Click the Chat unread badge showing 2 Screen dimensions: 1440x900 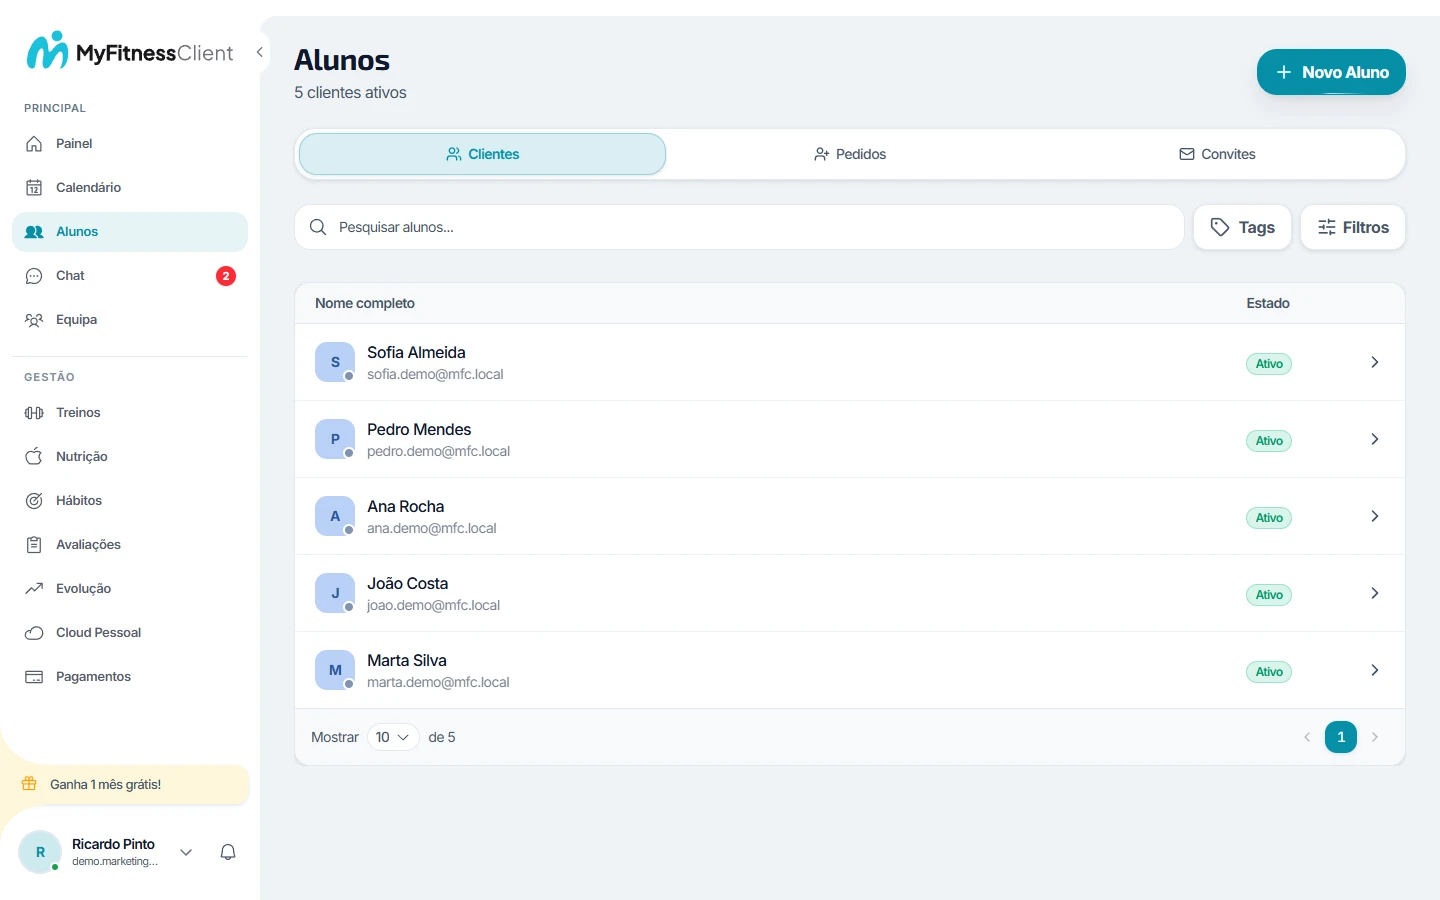(226, 276)
